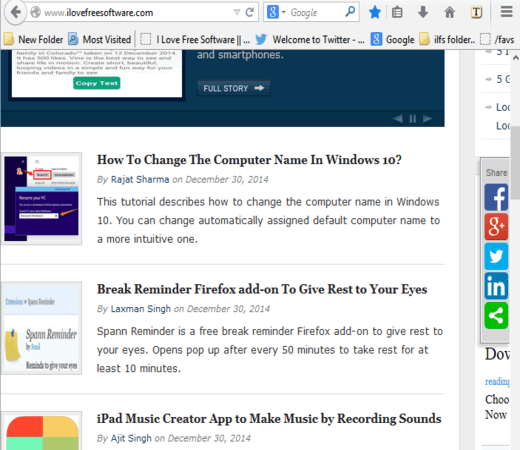Share on Twitter via sidebar icon
The height and width of the screenshot is (450, 520).
tap(496, 256)
